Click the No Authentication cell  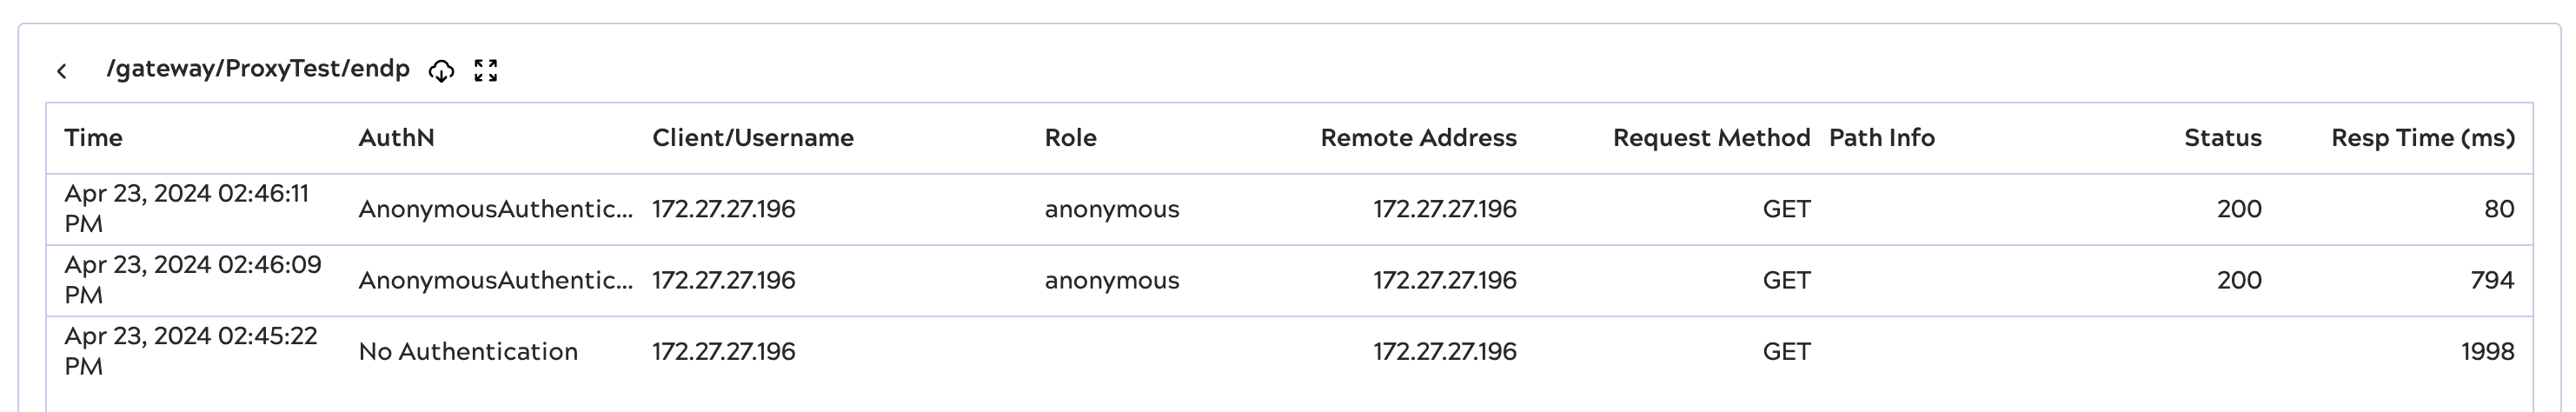(468, 352)
